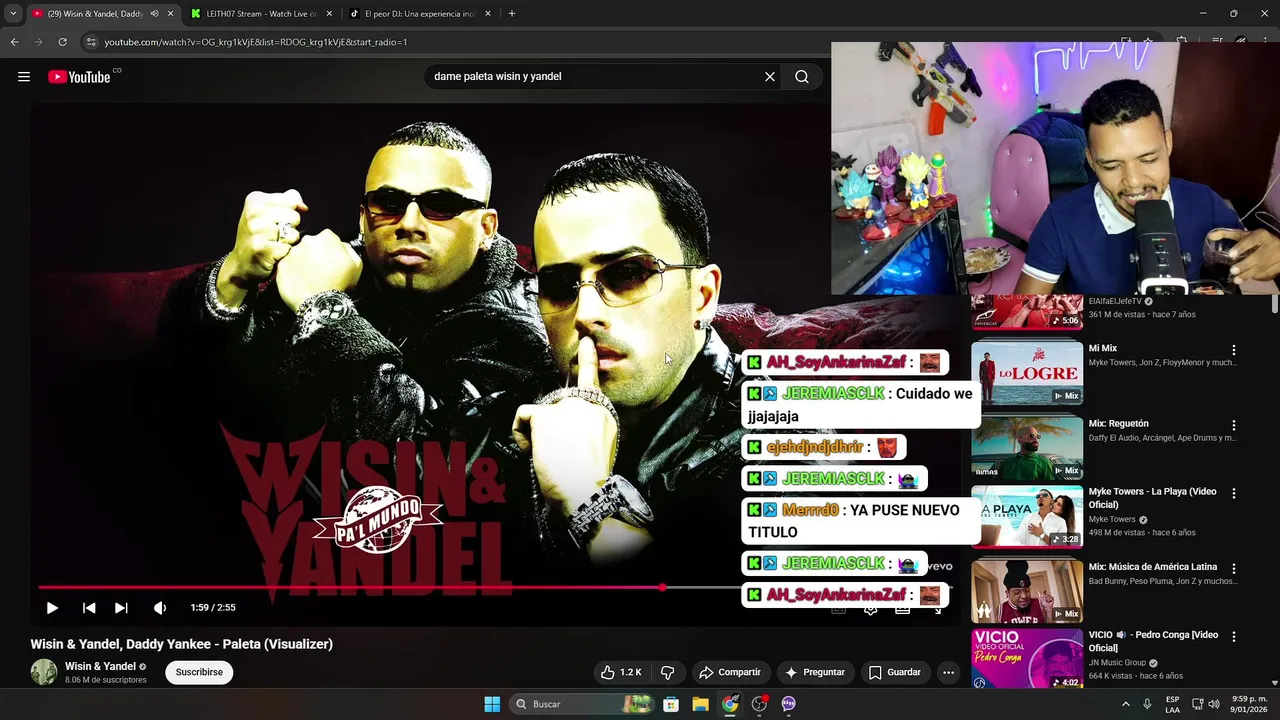Open the three-dot more actions below the video
Viewport: 1280px width, 720px height.
[948, 672]
